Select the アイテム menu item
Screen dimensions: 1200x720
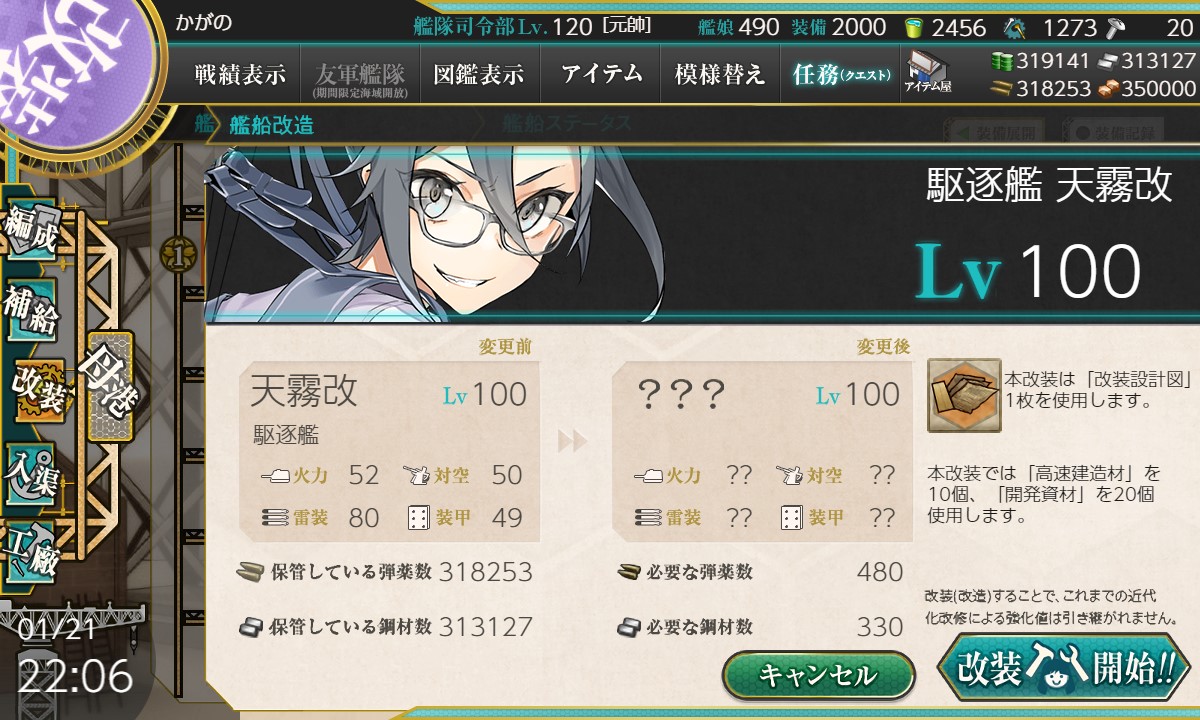[x=600, y=74]
